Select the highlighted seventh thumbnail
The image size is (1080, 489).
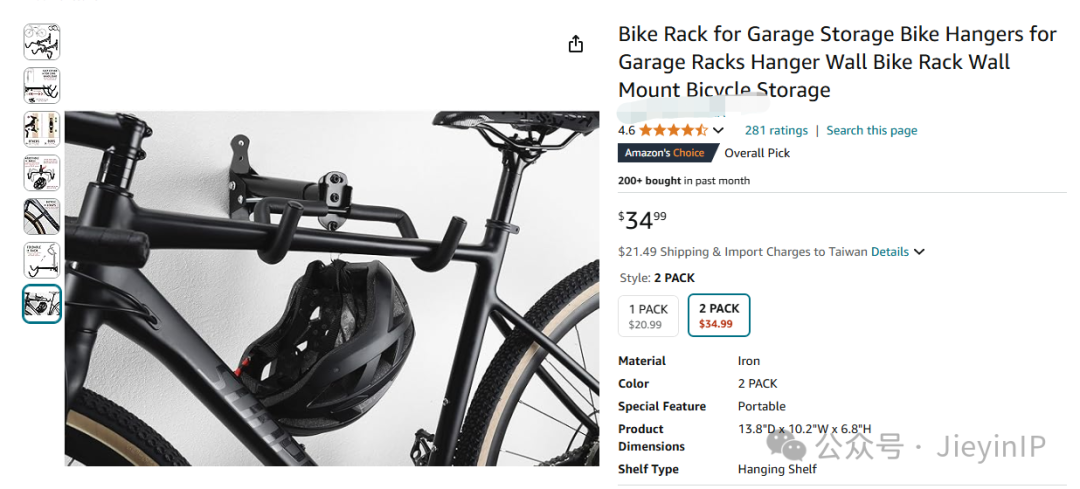tap(42, 304)
